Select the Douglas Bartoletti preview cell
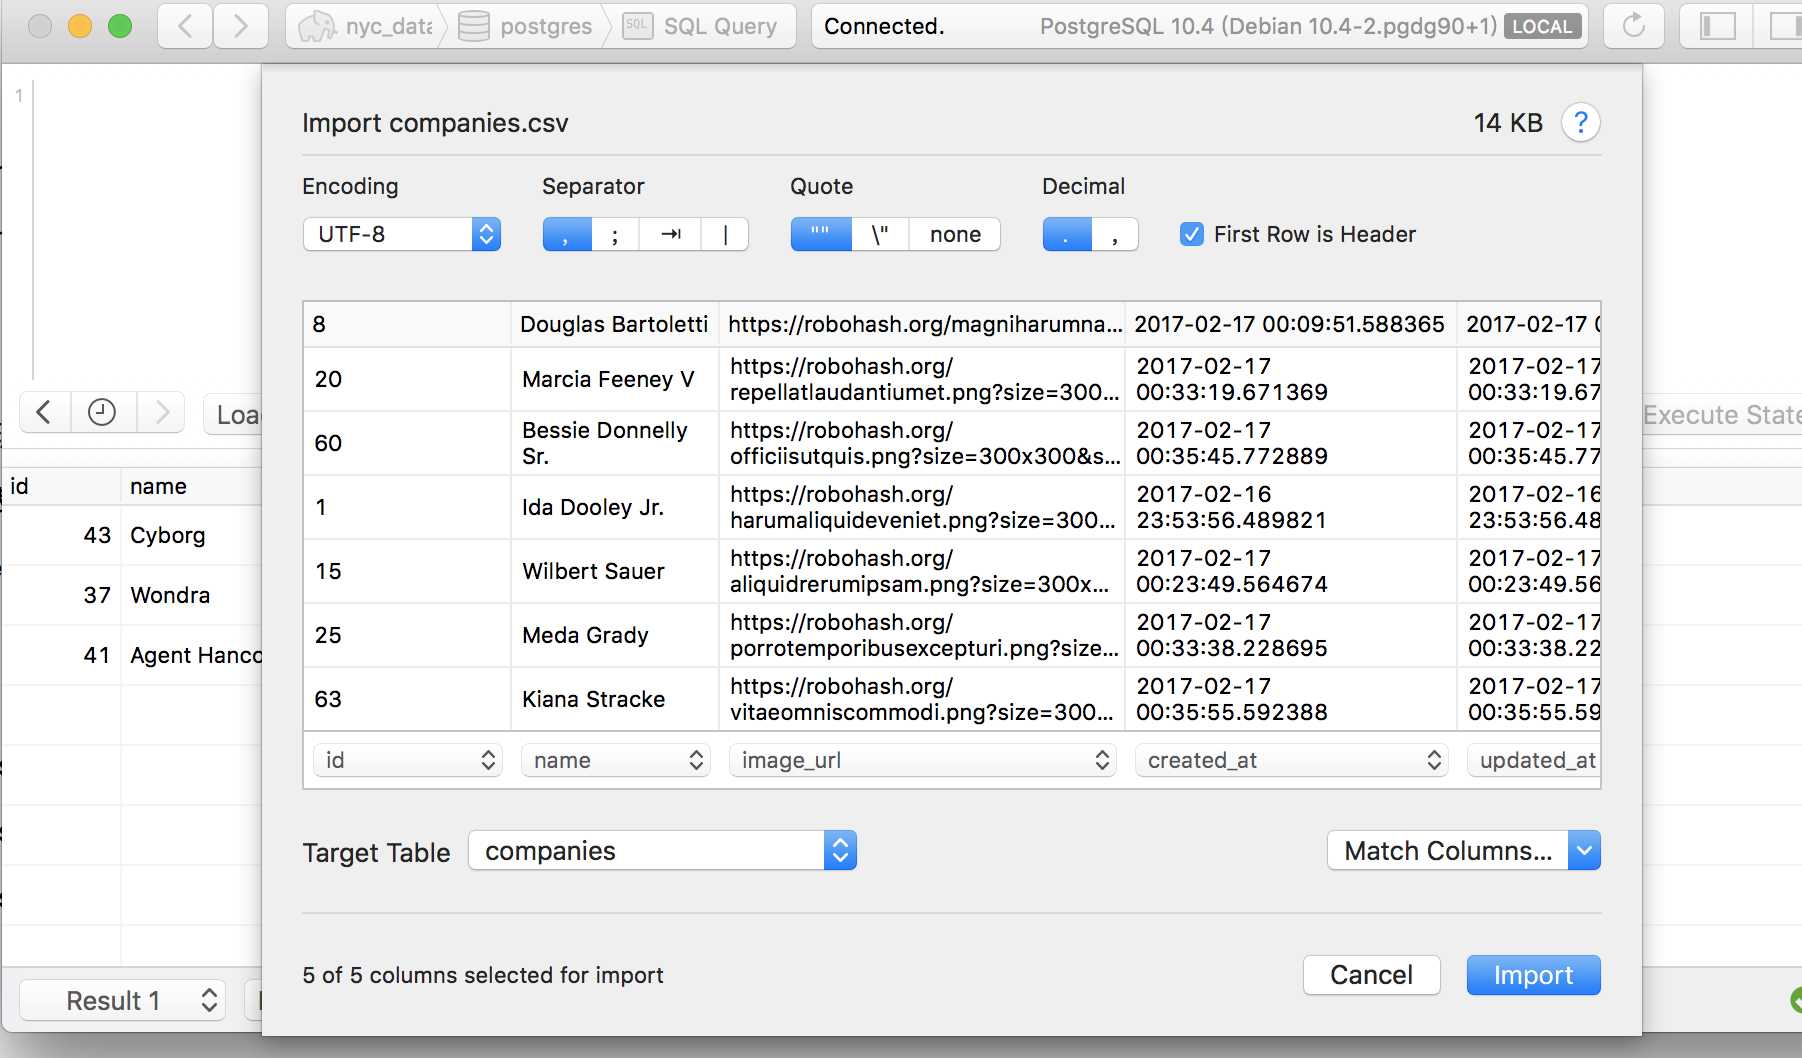Image resolution: width=1802 pixels, height=1058 pixels. (x=614, y=324)
